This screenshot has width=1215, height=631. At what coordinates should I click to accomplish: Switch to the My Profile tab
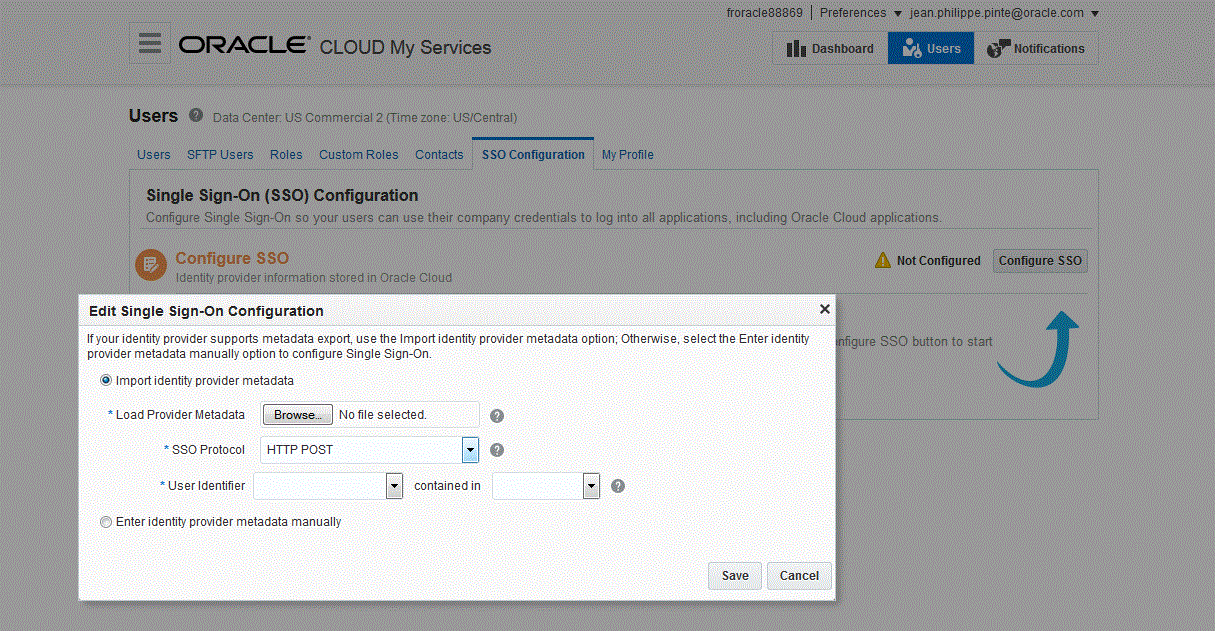627,154
